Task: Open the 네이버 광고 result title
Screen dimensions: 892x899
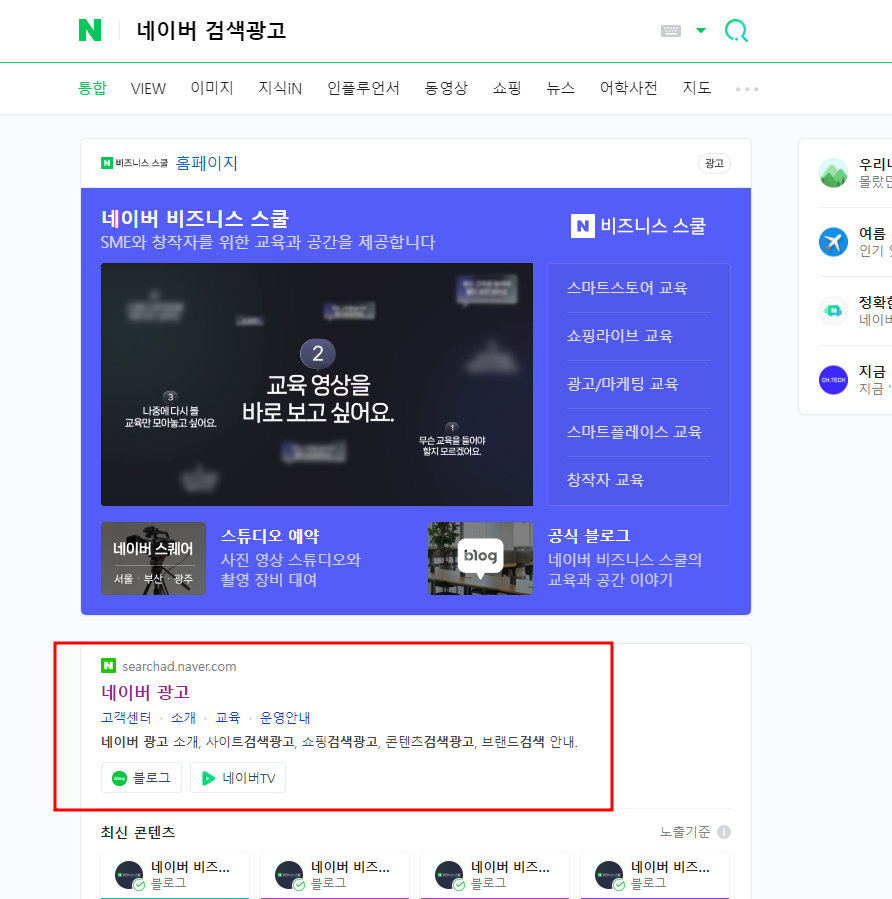Action: (145, 692)
